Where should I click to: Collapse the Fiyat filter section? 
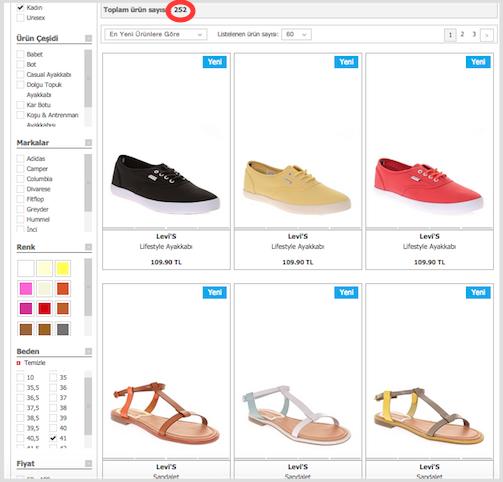[x=88, y=463]
